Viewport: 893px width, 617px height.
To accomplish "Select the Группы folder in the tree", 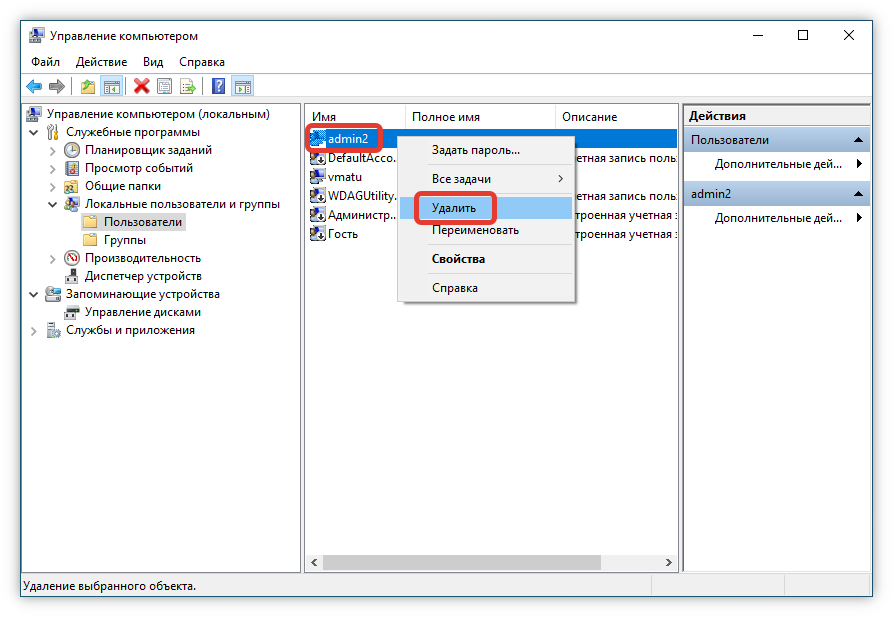I will (x=124, y=240).
